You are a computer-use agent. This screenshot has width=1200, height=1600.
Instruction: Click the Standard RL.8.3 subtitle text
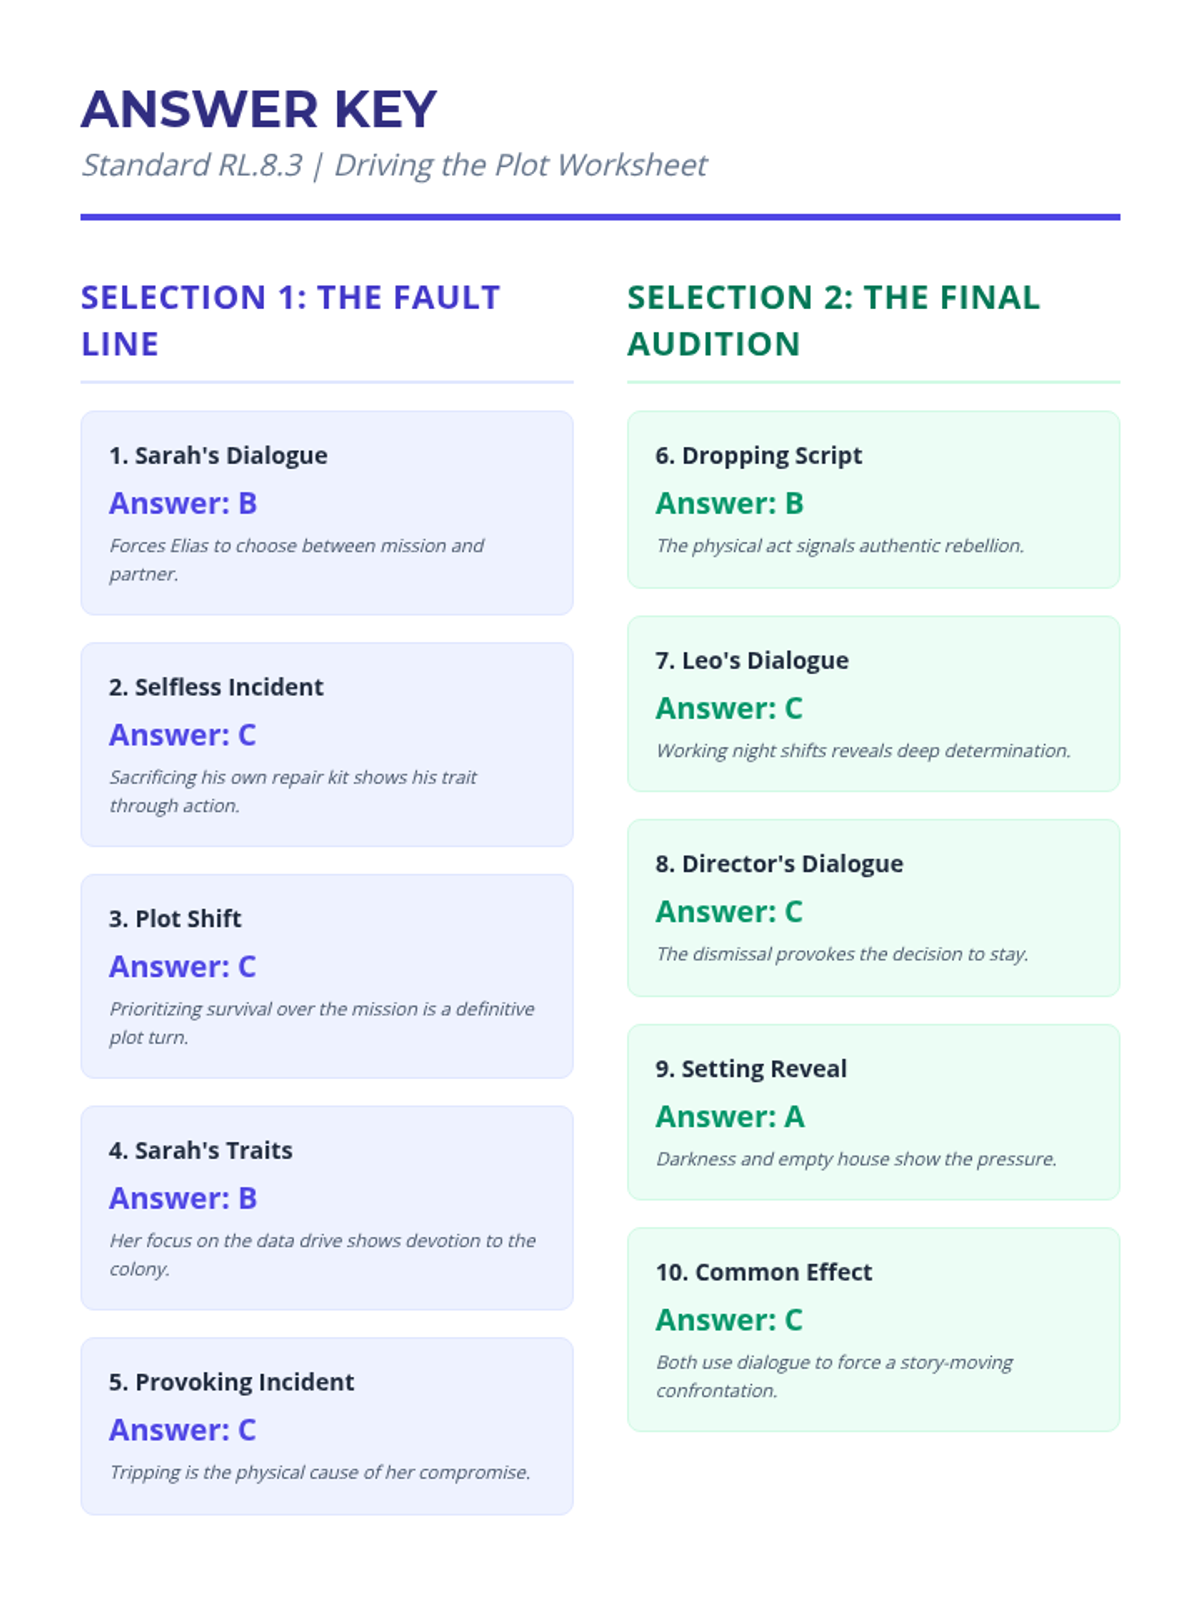[393, 165]
